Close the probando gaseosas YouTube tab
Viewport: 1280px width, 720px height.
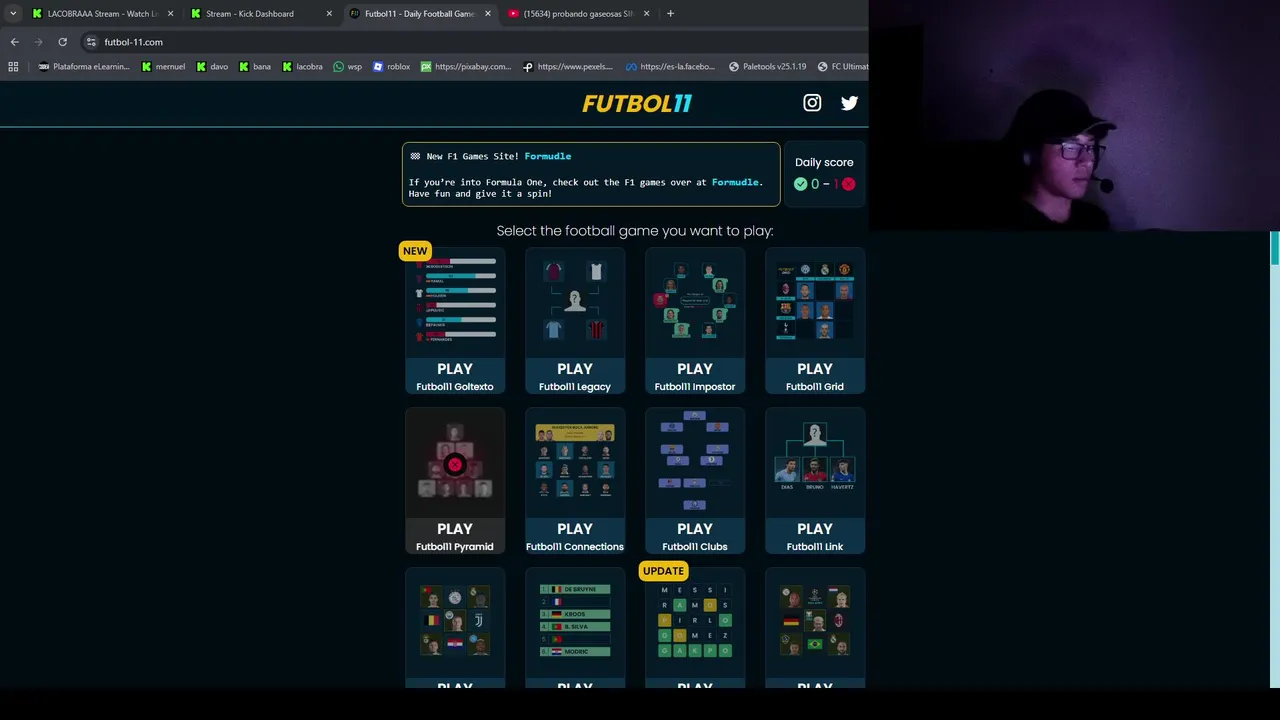[x=646, y=13]
